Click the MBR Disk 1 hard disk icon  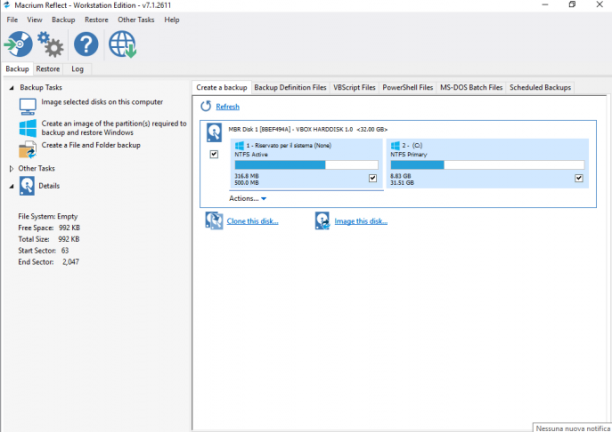[x=214, y=132]
